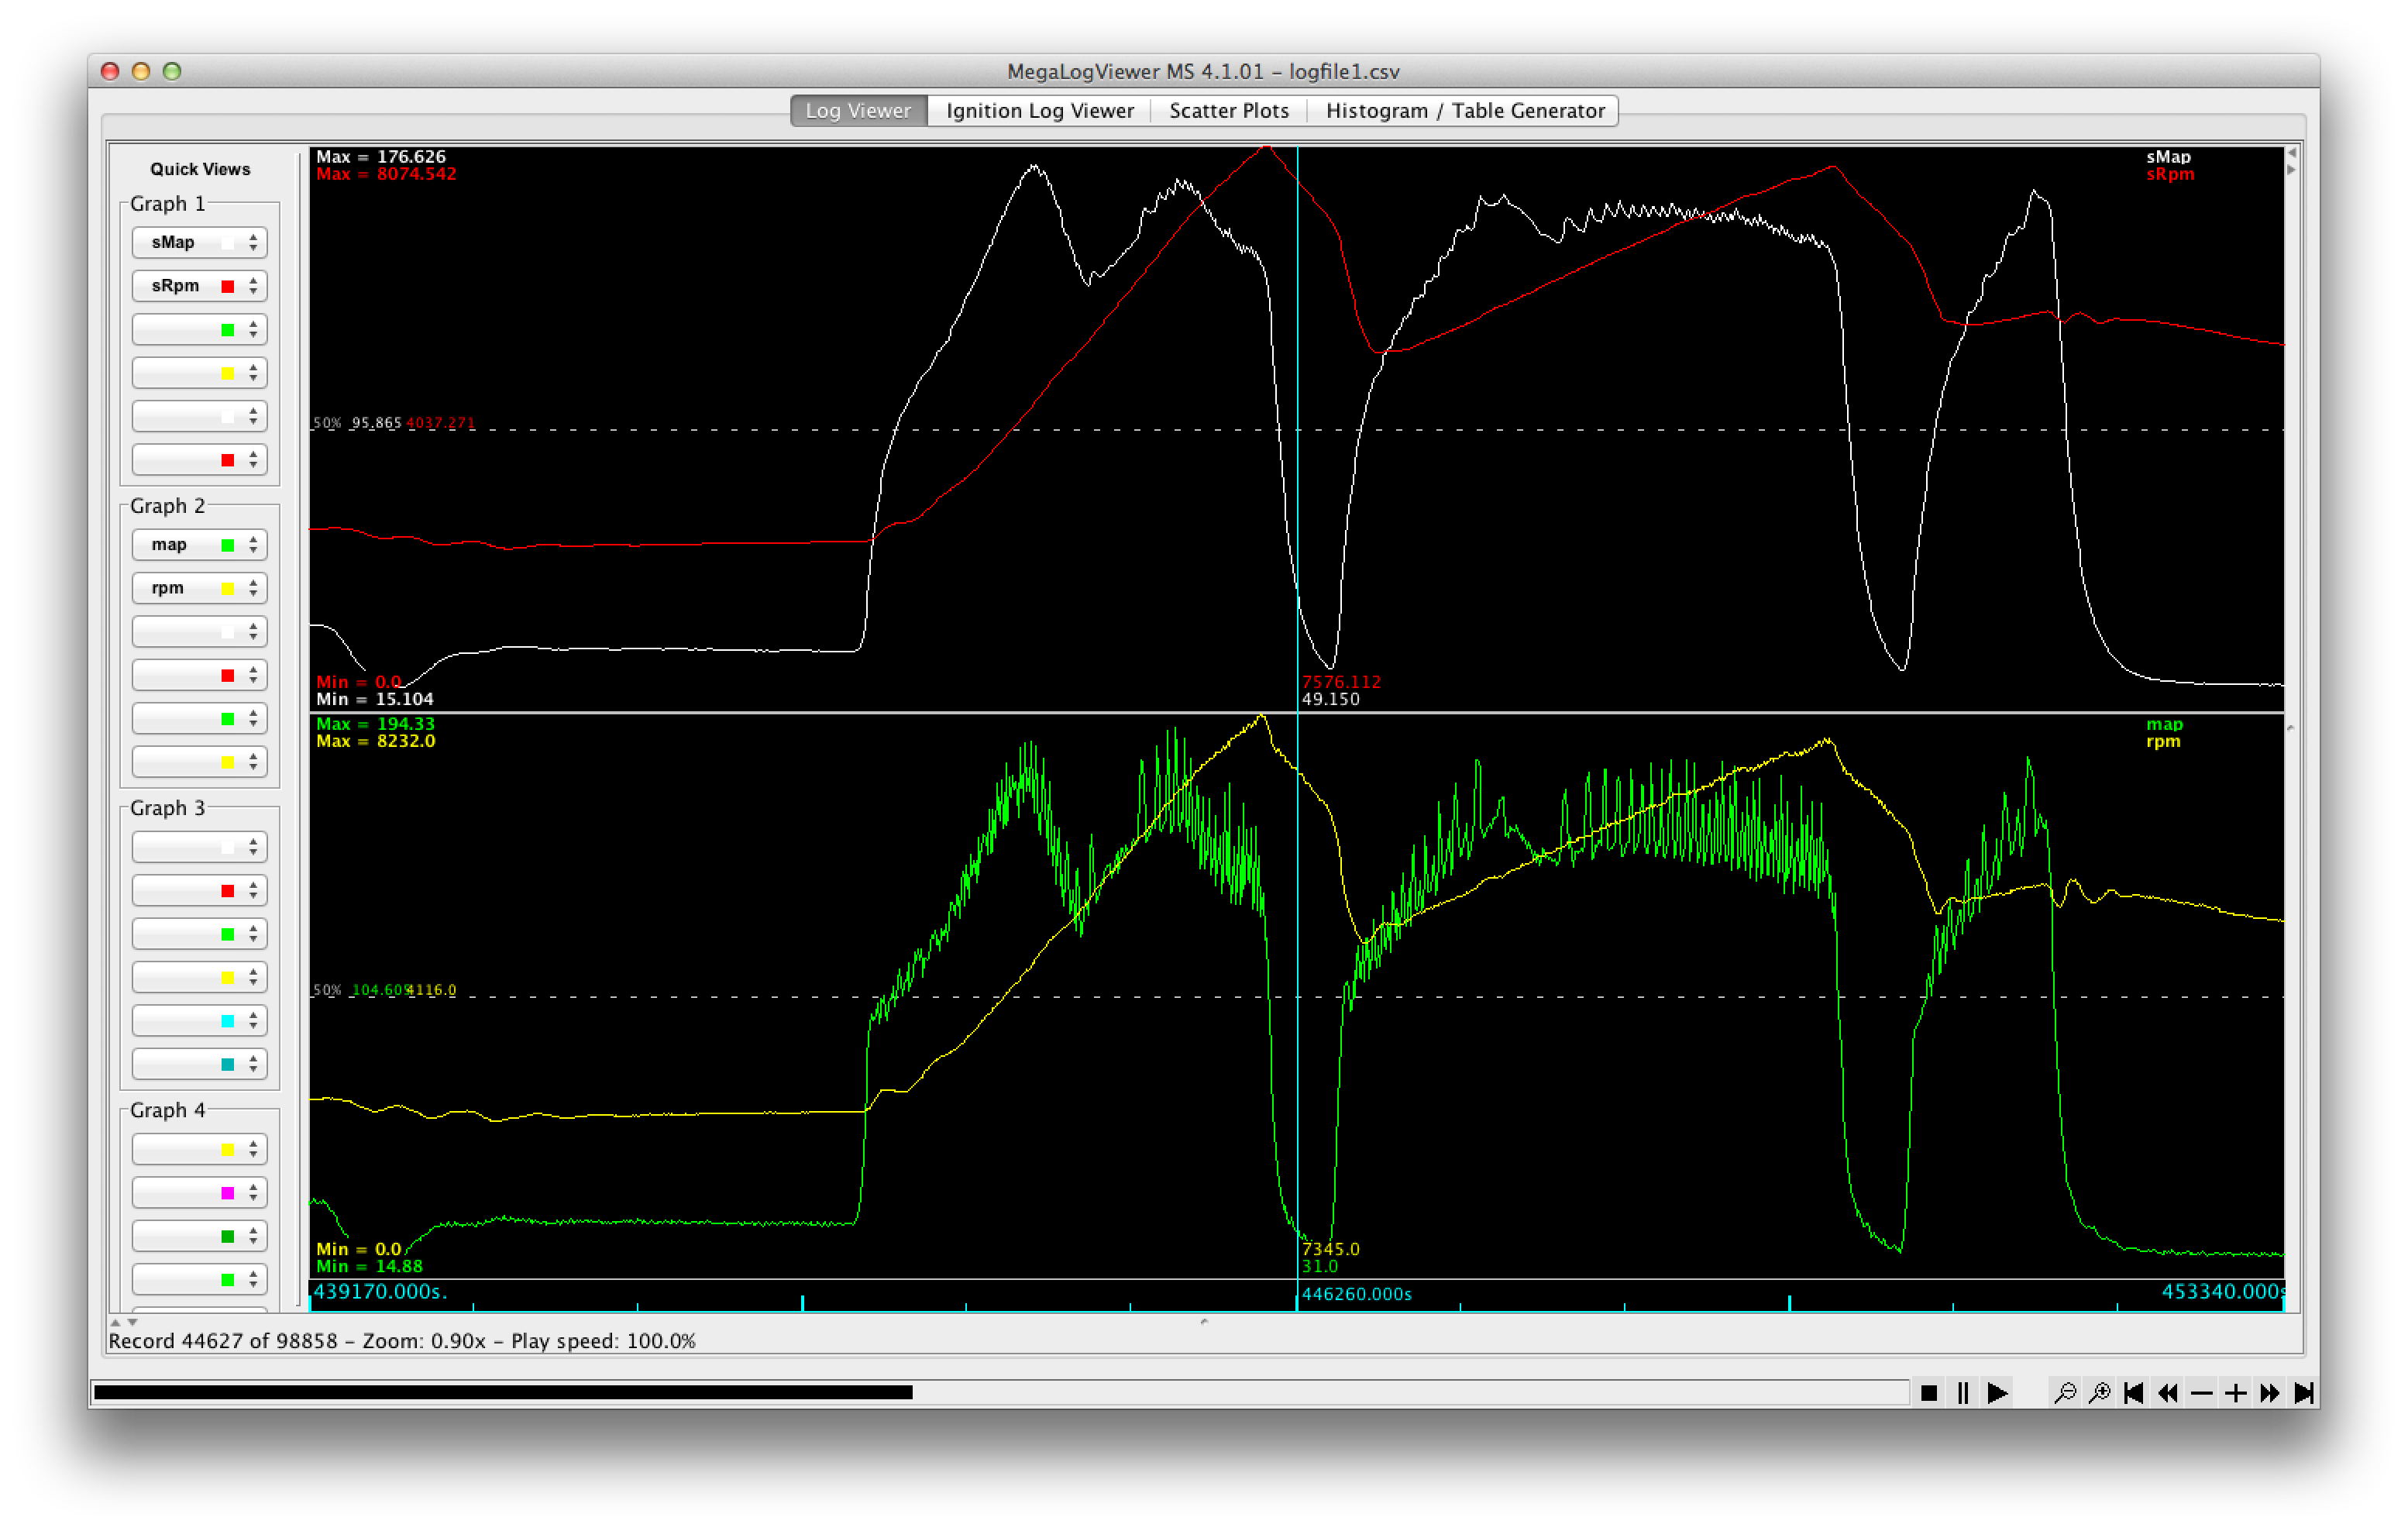
Task: Click the Min = 15.104 label
Action: [375, 700]
